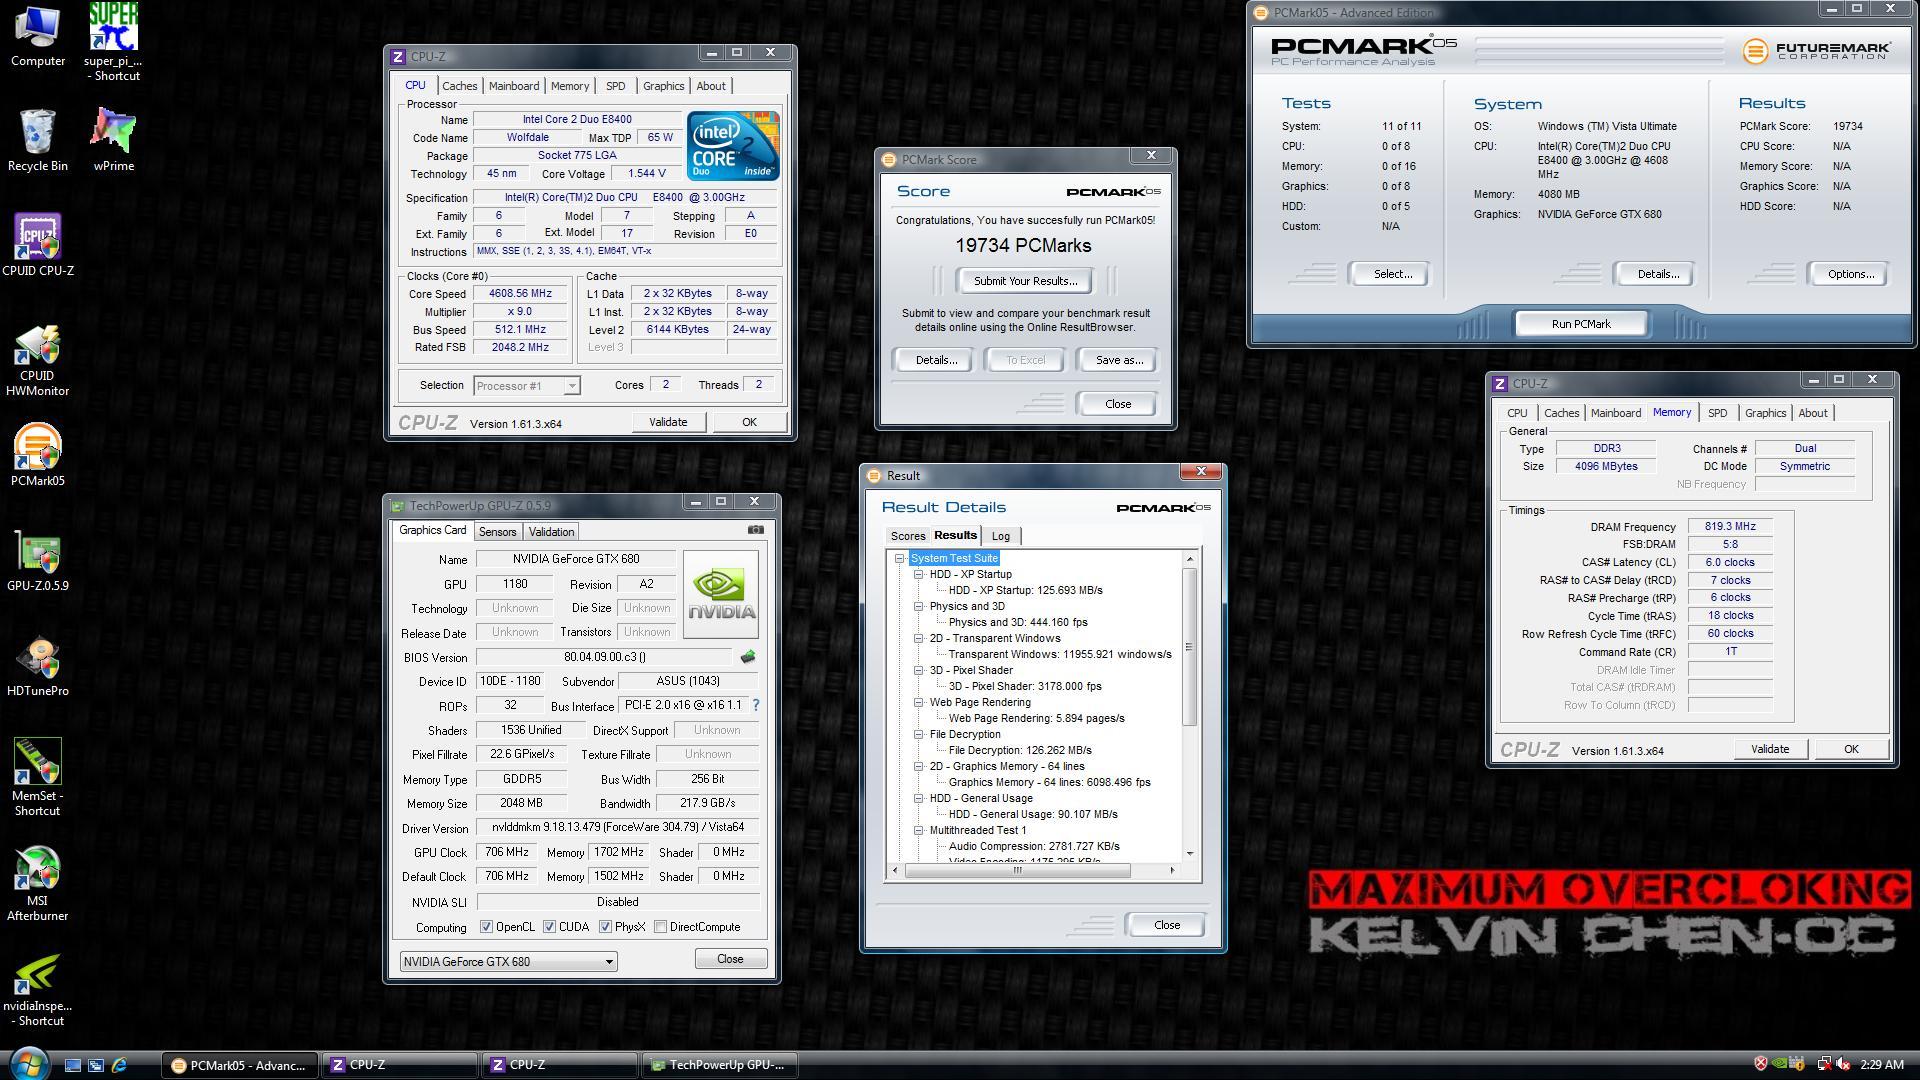Open HDTunePro desktop icon

point(38,665)
